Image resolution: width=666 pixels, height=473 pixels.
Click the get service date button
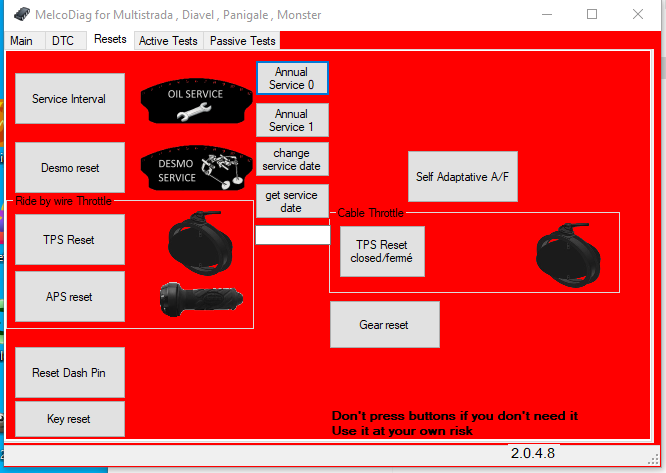click(291, 201)
